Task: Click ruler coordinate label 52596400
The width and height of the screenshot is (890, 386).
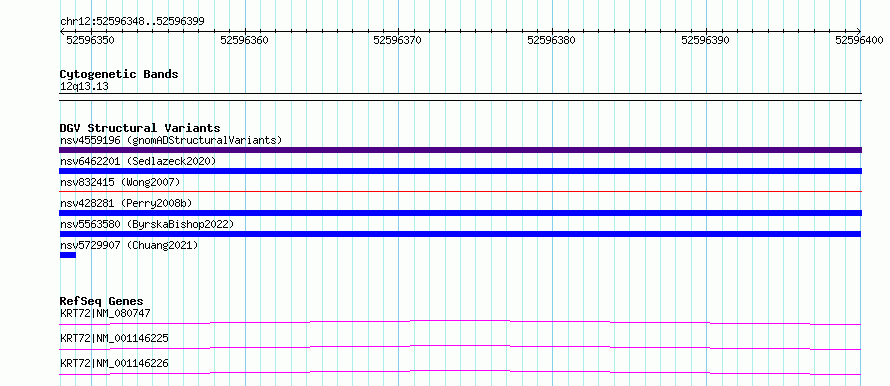Action: [860, 40]
